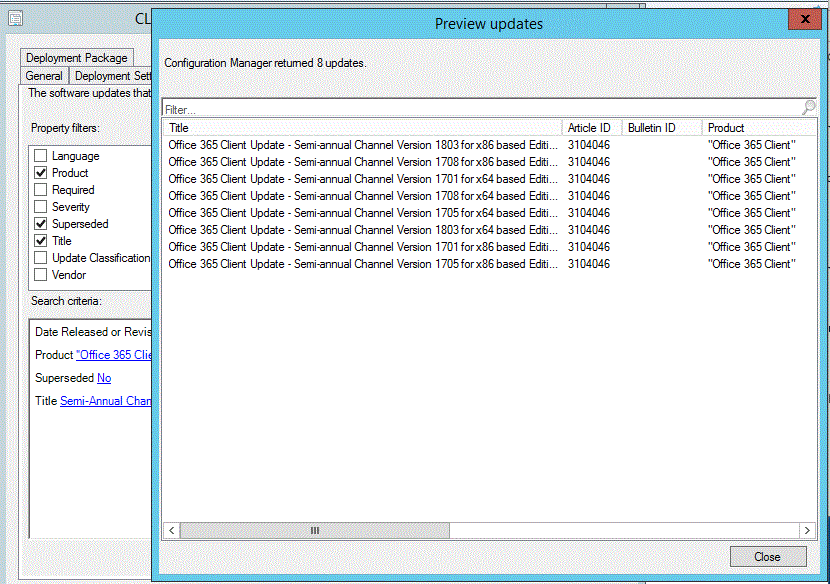Click in the Filter text field
Viewport: 830px width, 584px height.
point(482,109)
